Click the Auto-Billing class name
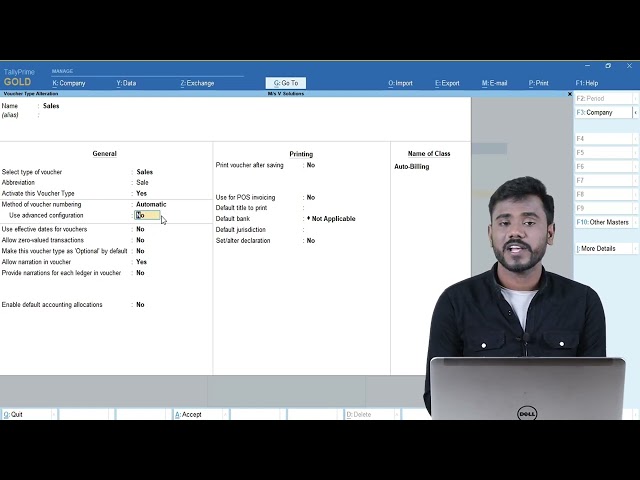The width and height of the screenshot is (640, 480). click(411, 167)
